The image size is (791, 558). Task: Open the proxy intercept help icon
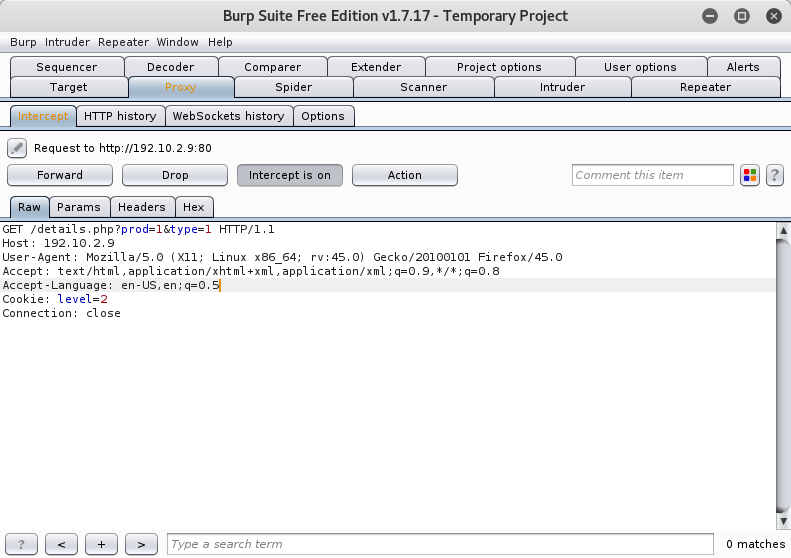(774, 175)
